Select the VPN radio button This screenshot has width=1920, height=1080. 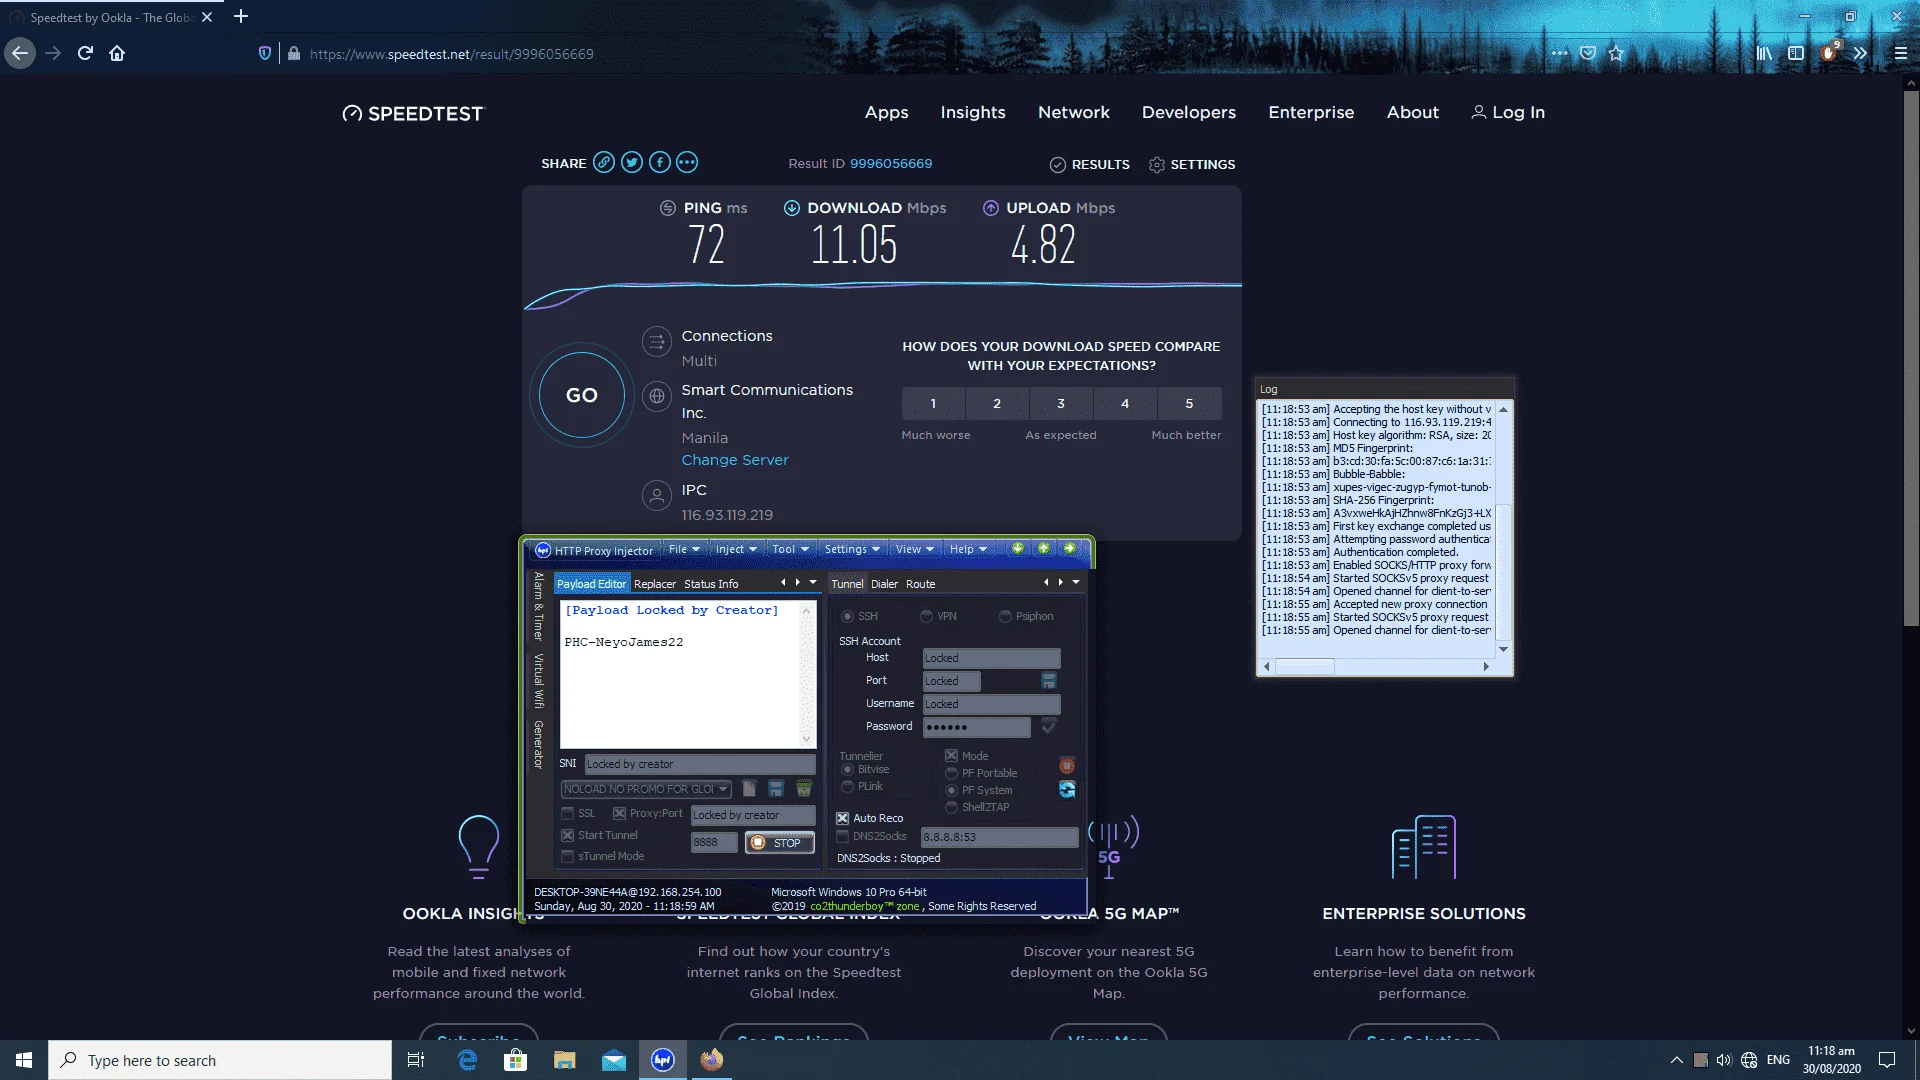927,617
